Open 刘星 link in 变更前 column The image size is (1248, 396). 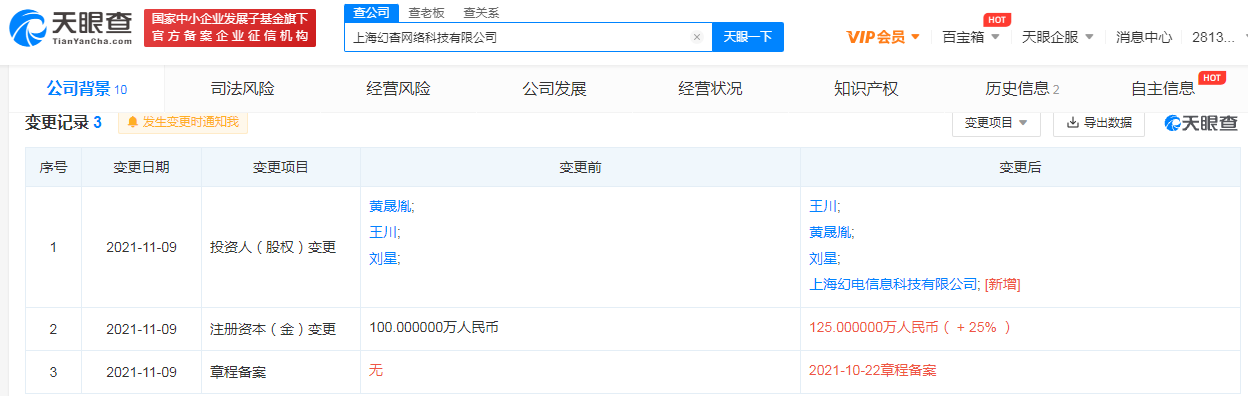(384, 258)
